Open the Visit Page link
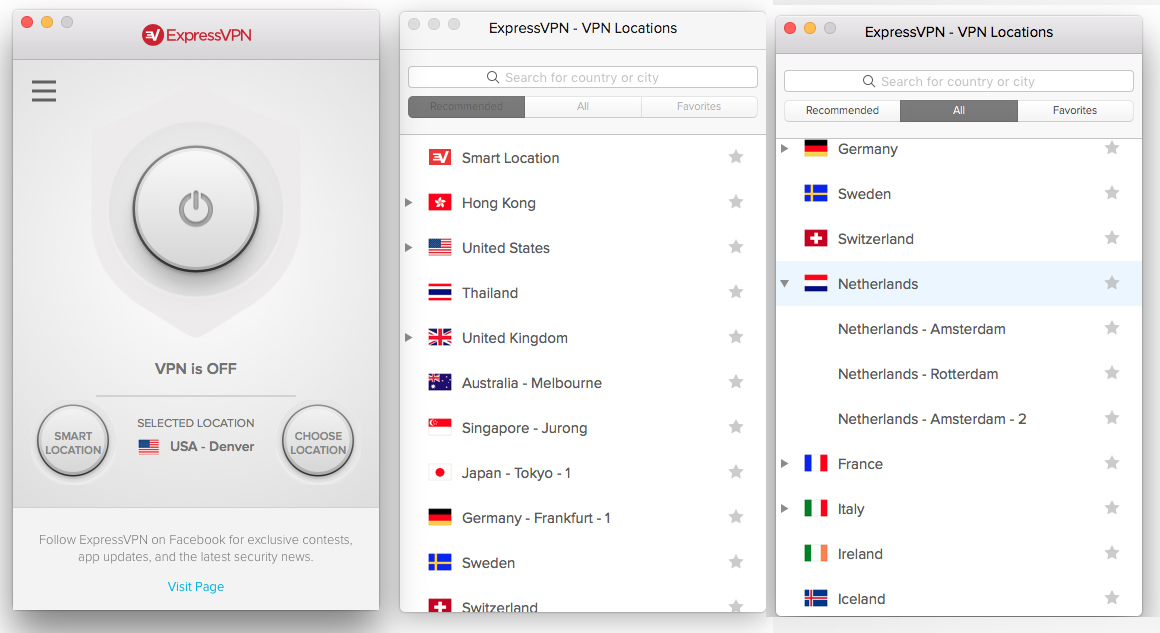Screen dimensions: 1160x633 [x=196, y=586]
